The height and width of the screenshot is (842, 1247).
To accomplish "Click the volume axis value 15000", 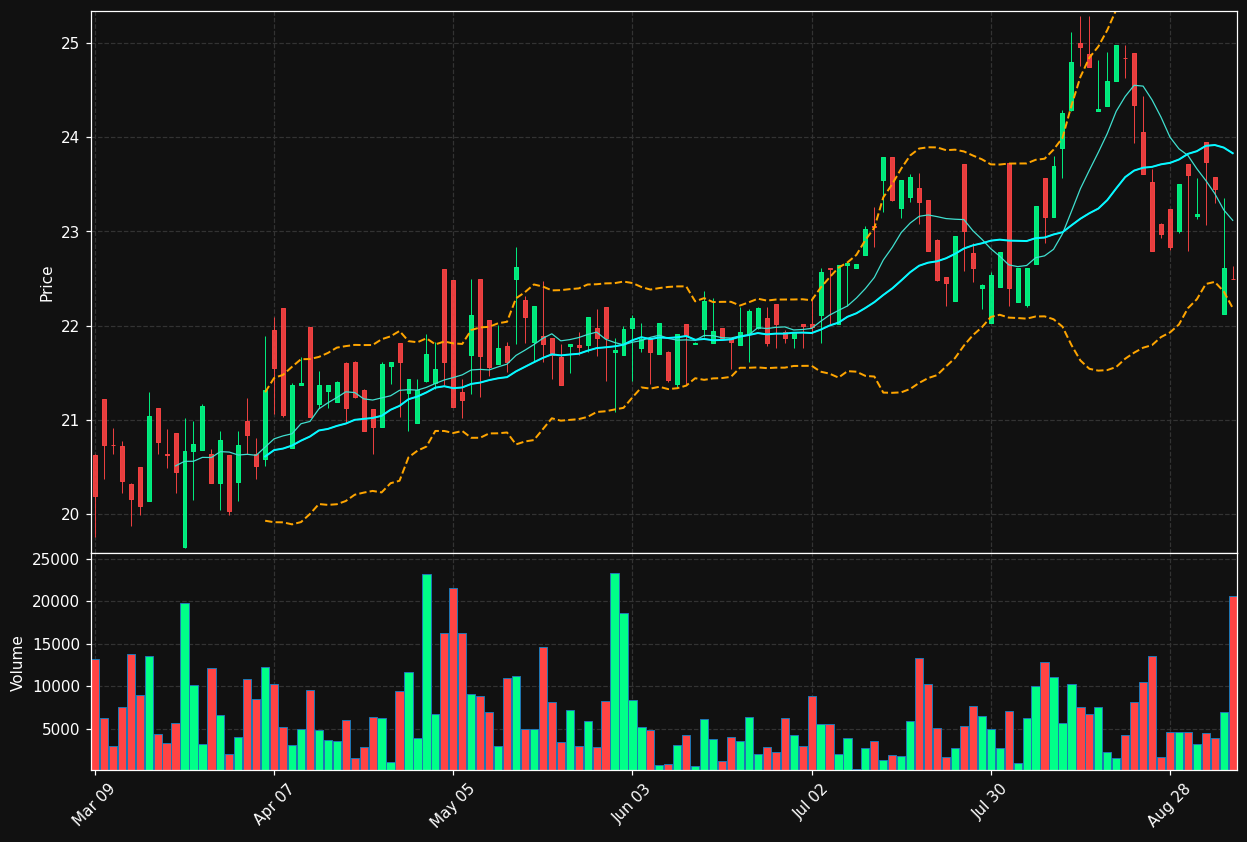I will pyautogui.click(x=55, y=645).
